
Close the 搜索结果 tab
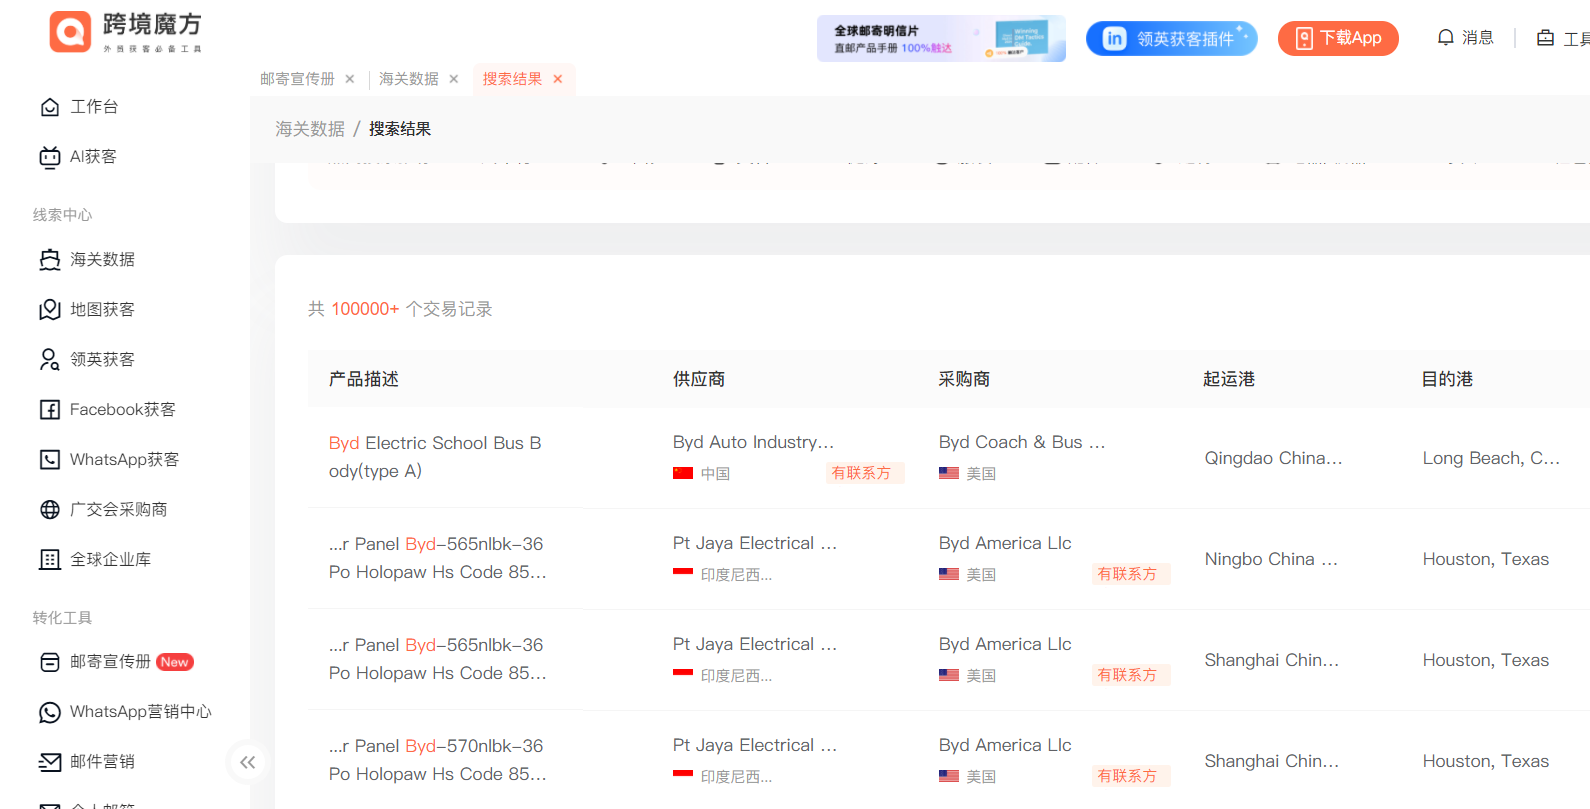pyautogui.click(x=558, y=79)
